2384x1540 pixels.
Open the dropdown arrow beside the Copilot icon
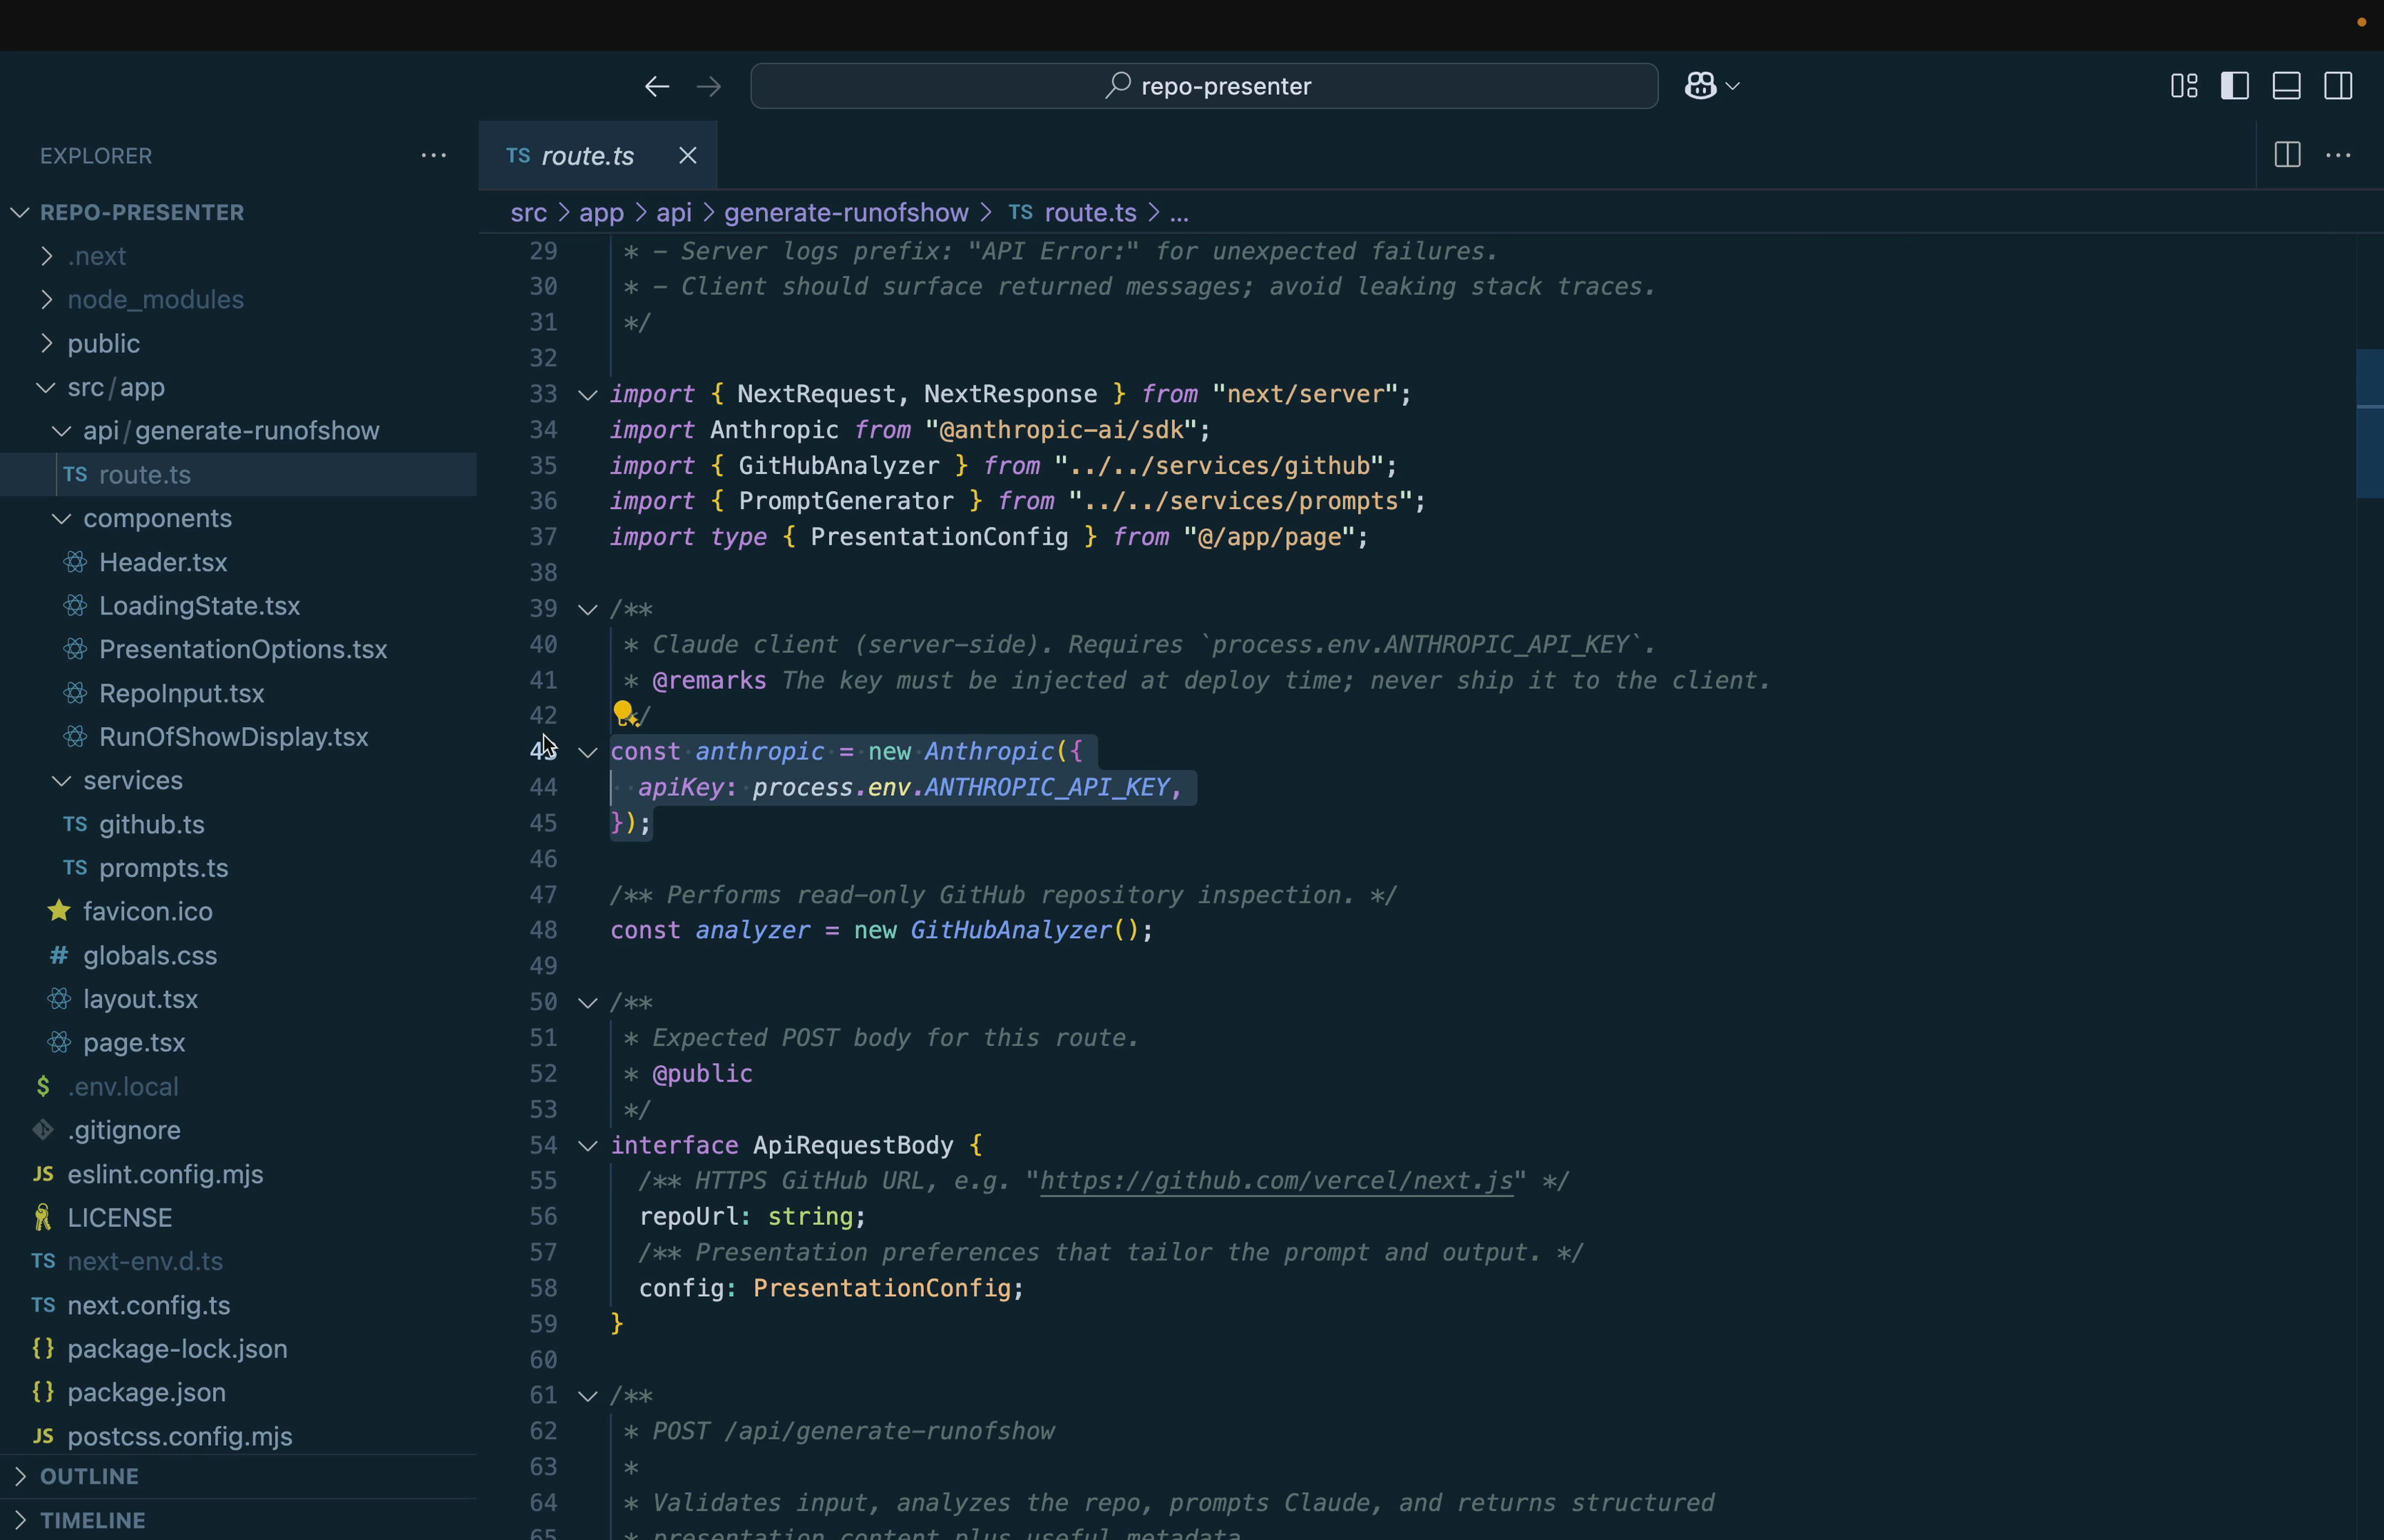click(1734, 86)
